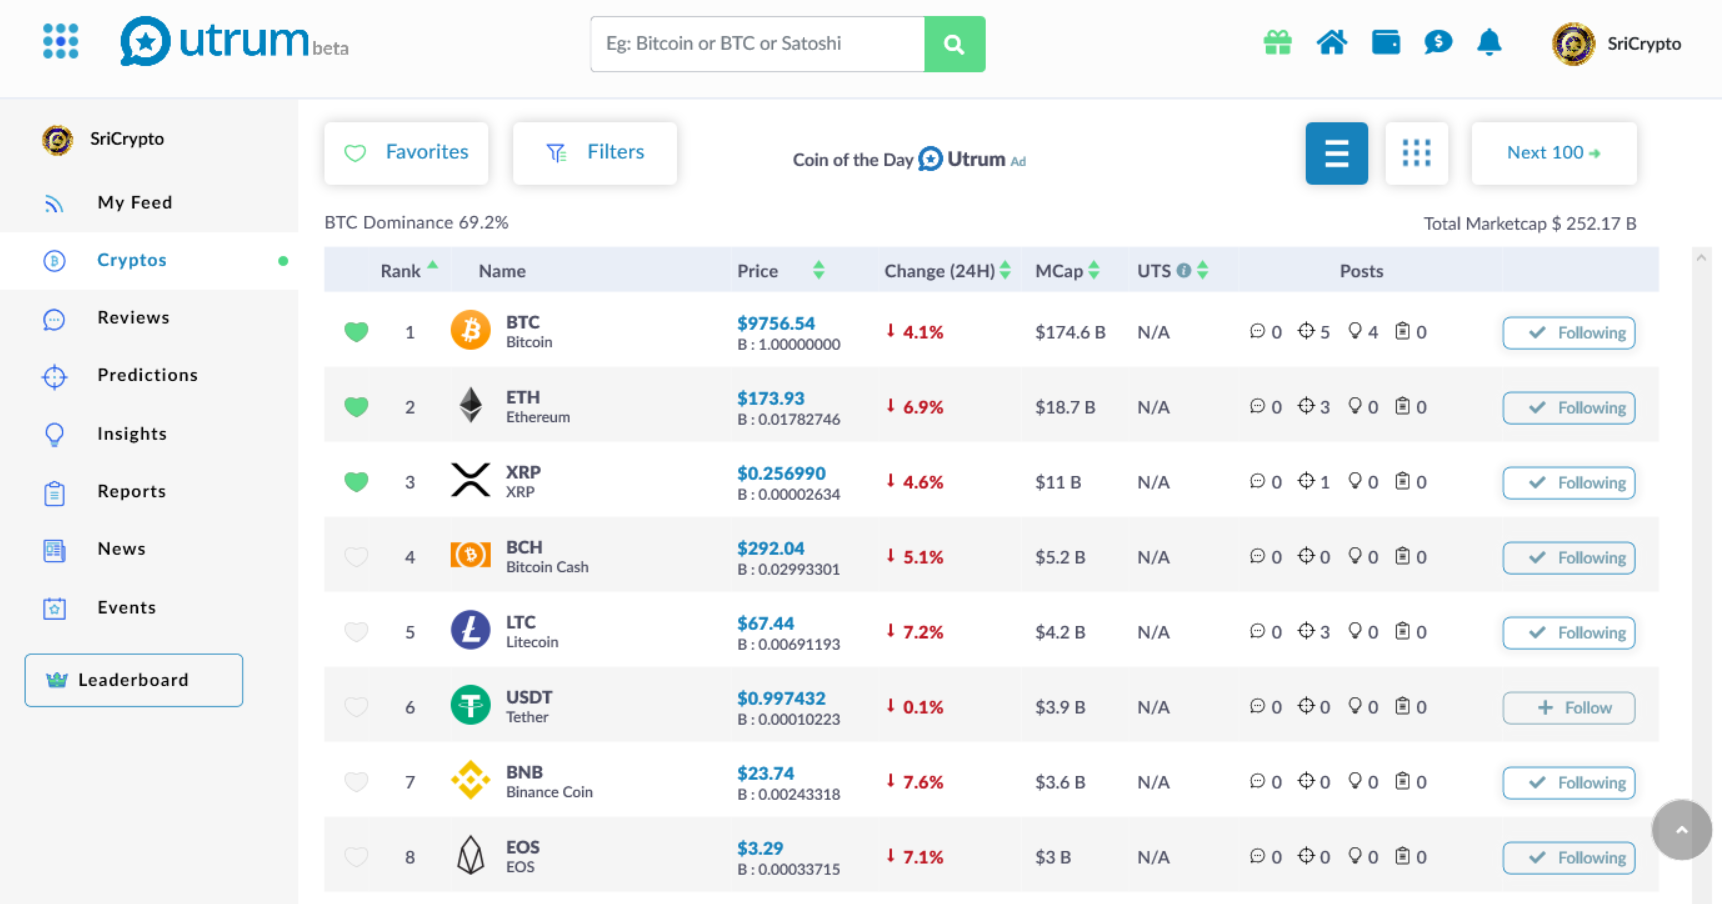Open the Cryptos section

131,260
